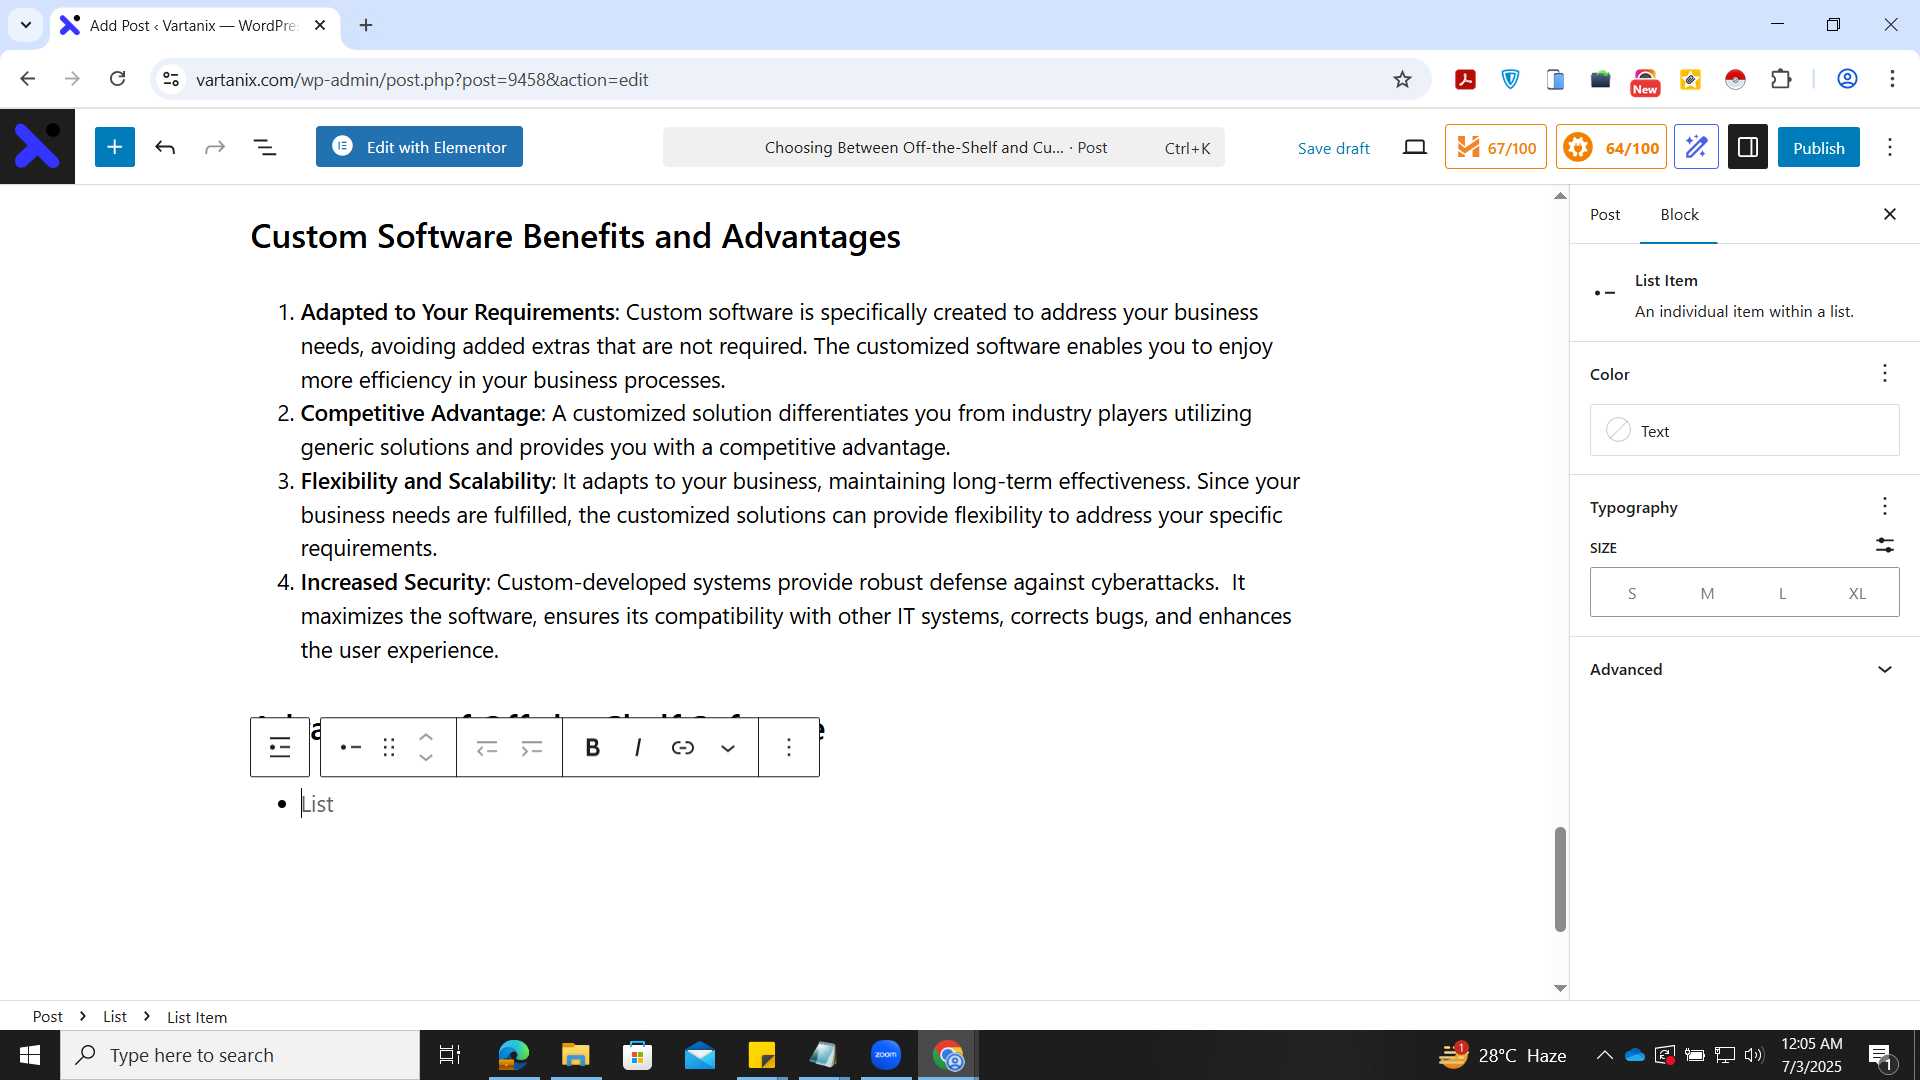Open the document overview list view
The width and height of the screenshot is (1920, 1080).
click(x=265, y=148)
